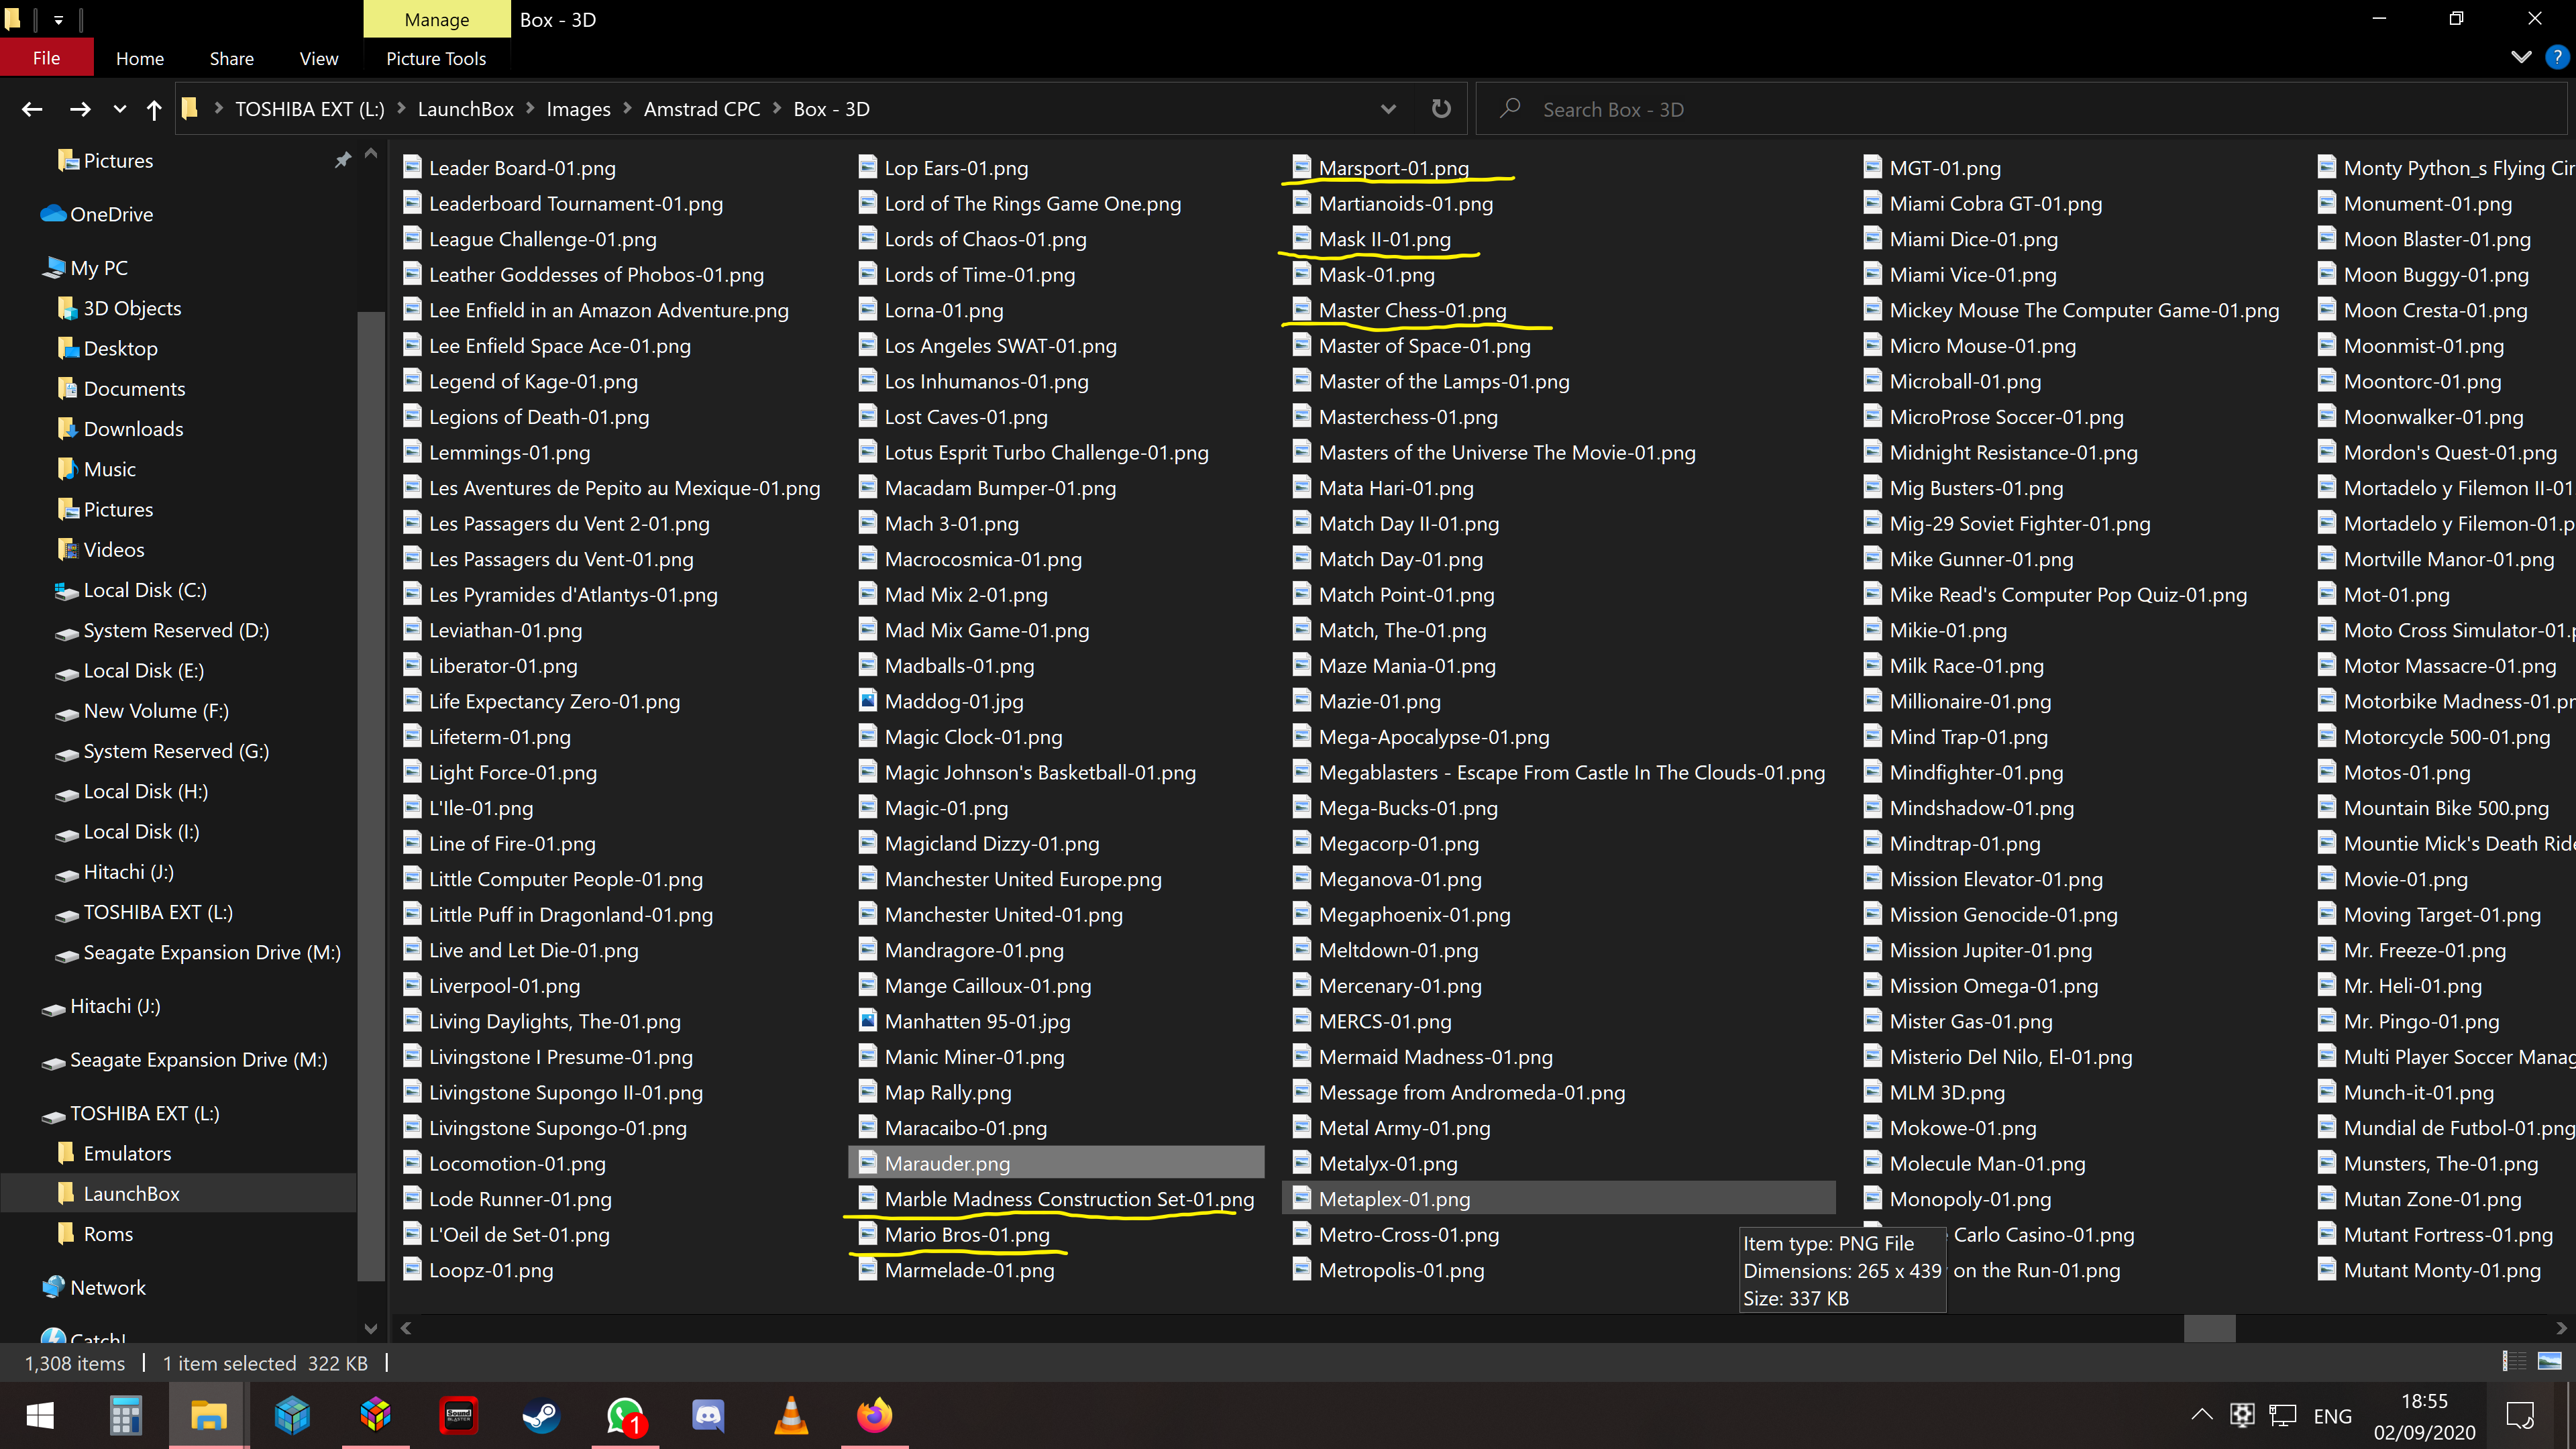Select the Marsport-01.png file

point(1381,167)
